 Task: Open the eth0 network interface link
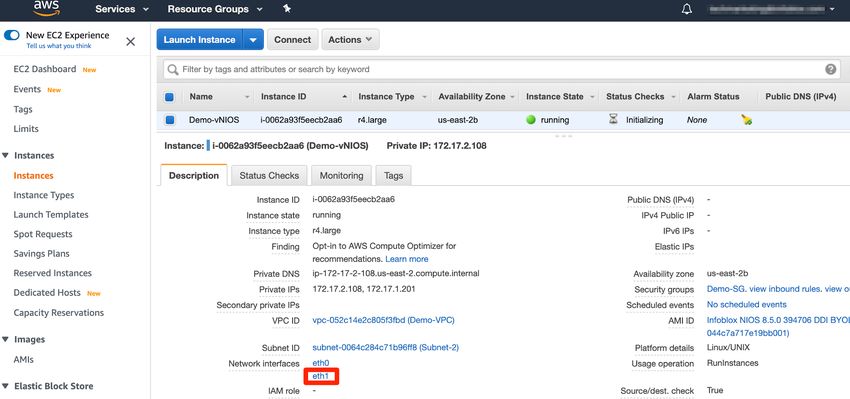[321, 363]
